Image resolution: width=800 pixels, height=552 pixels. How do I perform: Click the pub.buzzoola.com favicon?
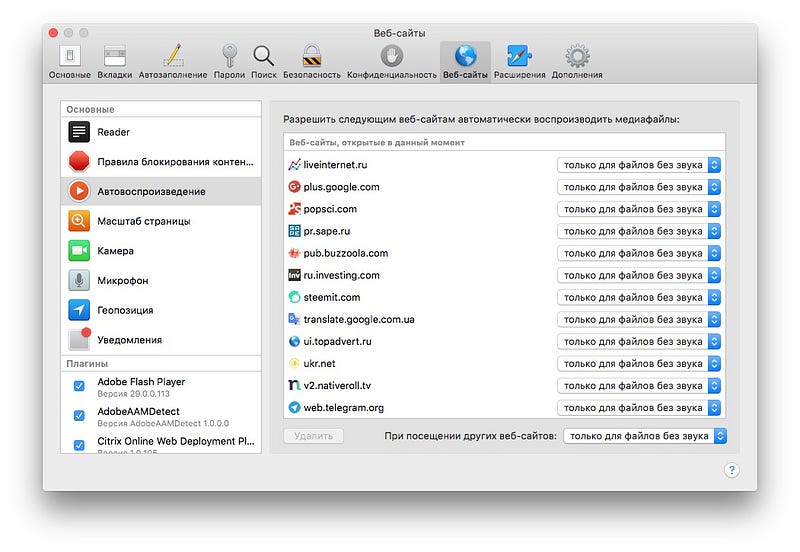[294, 253]
